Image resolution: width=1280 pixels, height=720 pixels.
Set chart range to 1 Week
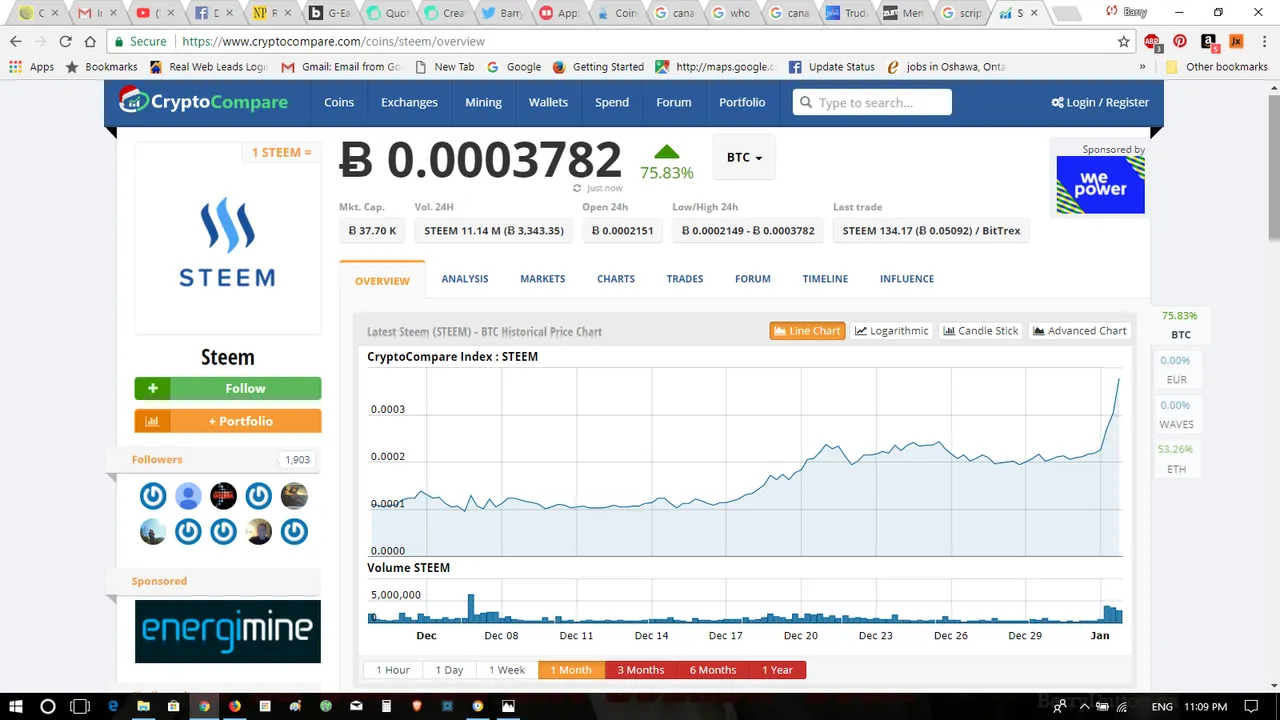pyautogui.click(x=506, y=670)
